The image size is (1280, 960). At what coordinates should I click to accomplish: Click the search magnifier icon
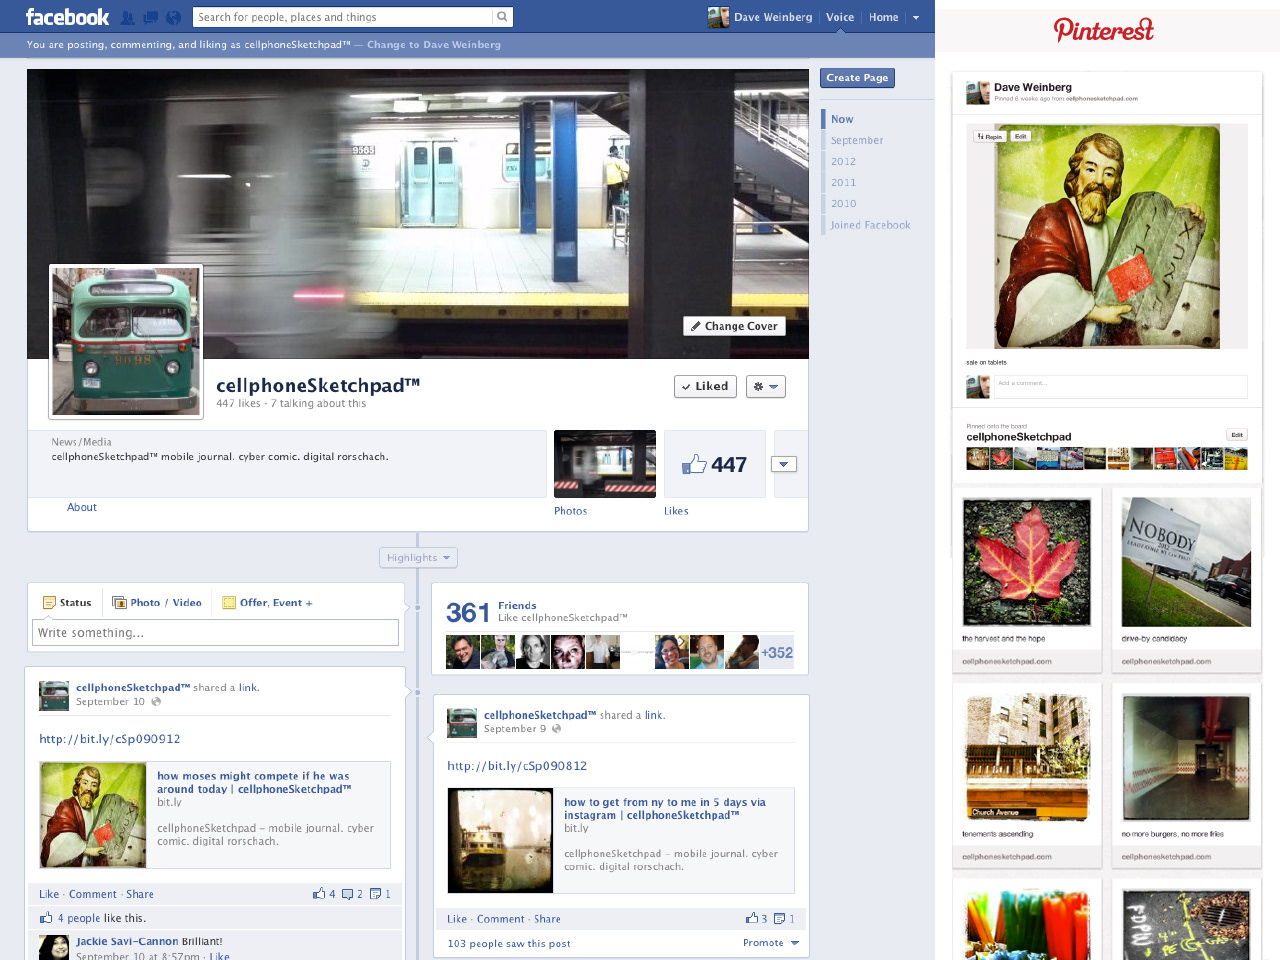click(502, 17)
